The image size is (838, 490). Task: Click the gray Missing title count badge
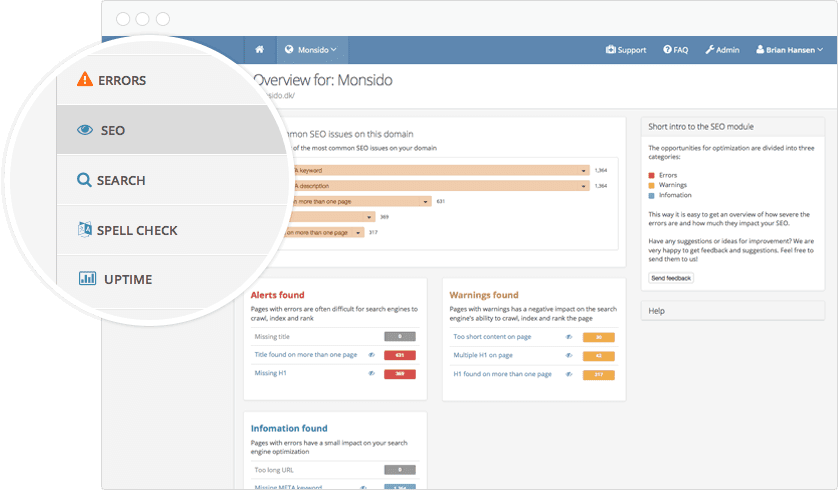[400, 337]
